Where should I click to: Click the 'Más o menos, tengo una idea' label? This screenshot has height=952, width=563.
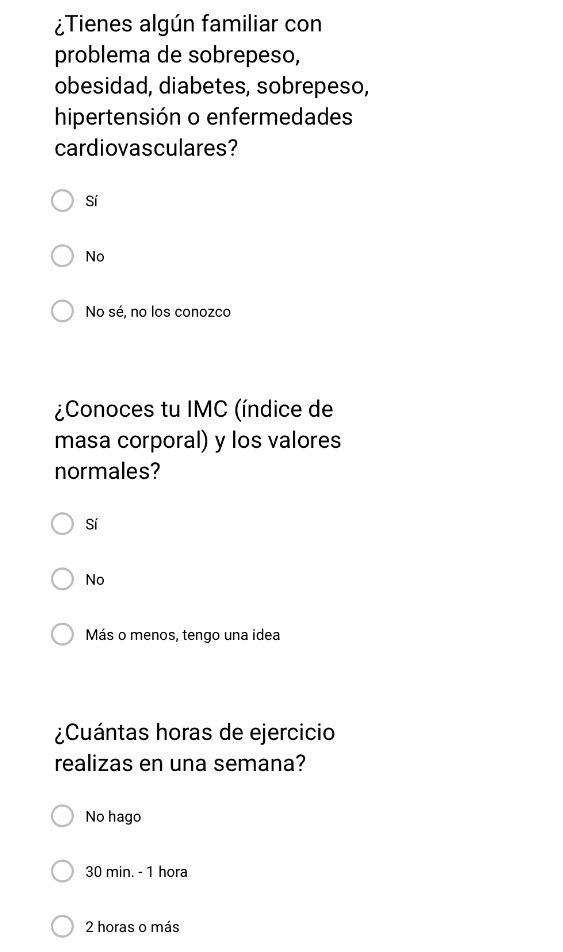coord(182,635)
